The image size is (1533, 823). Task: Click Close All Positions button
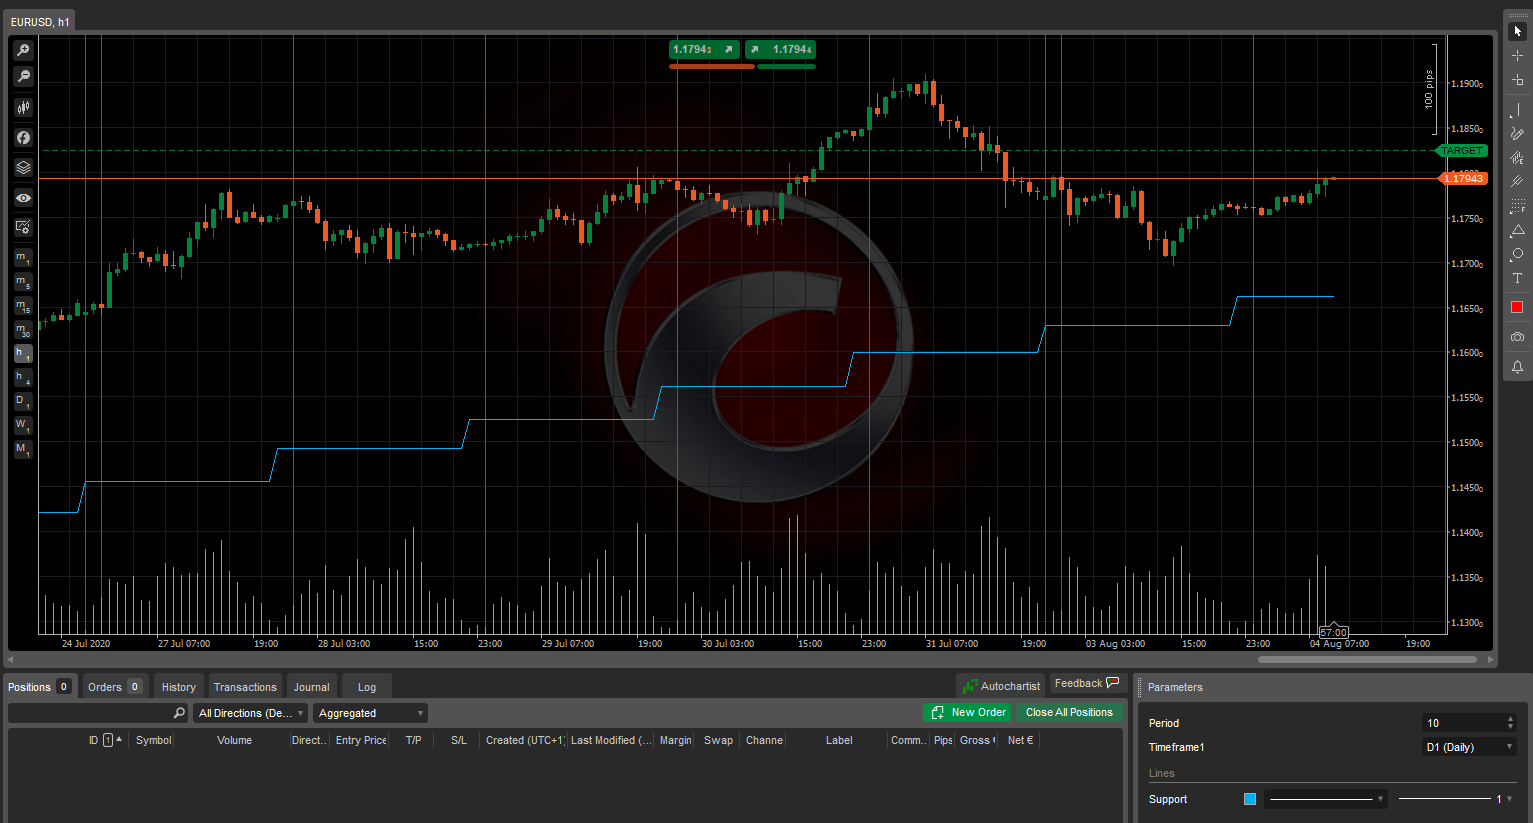point(1069,712)
